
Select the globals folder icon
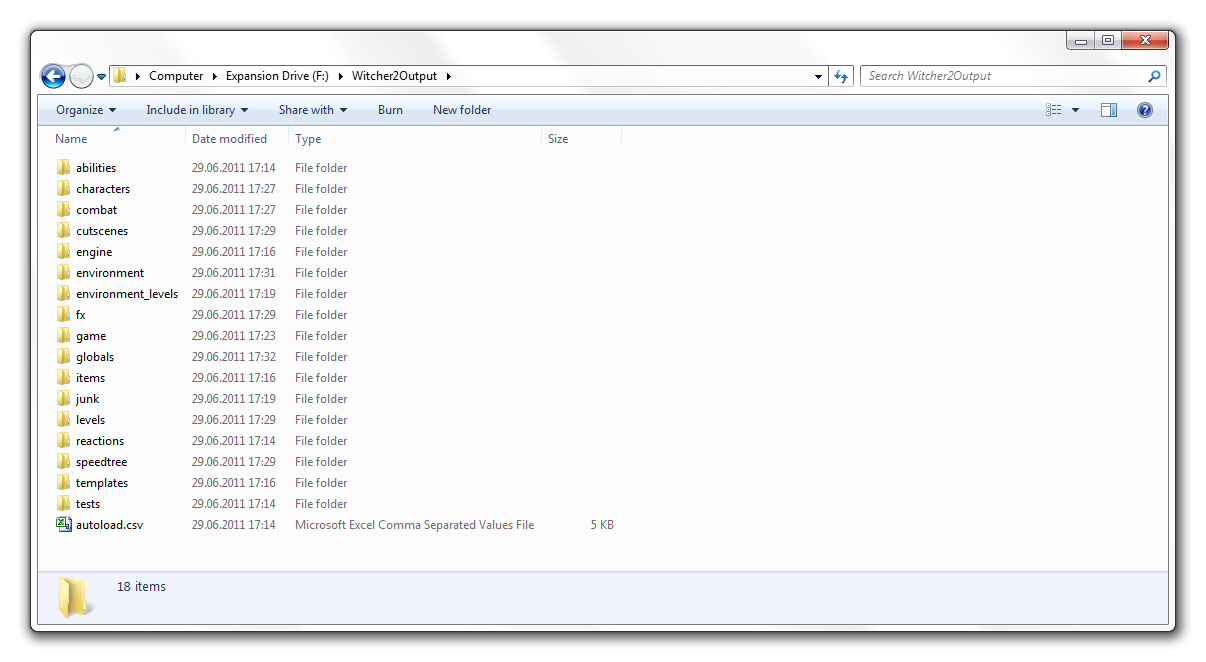[x=64, y=357]
